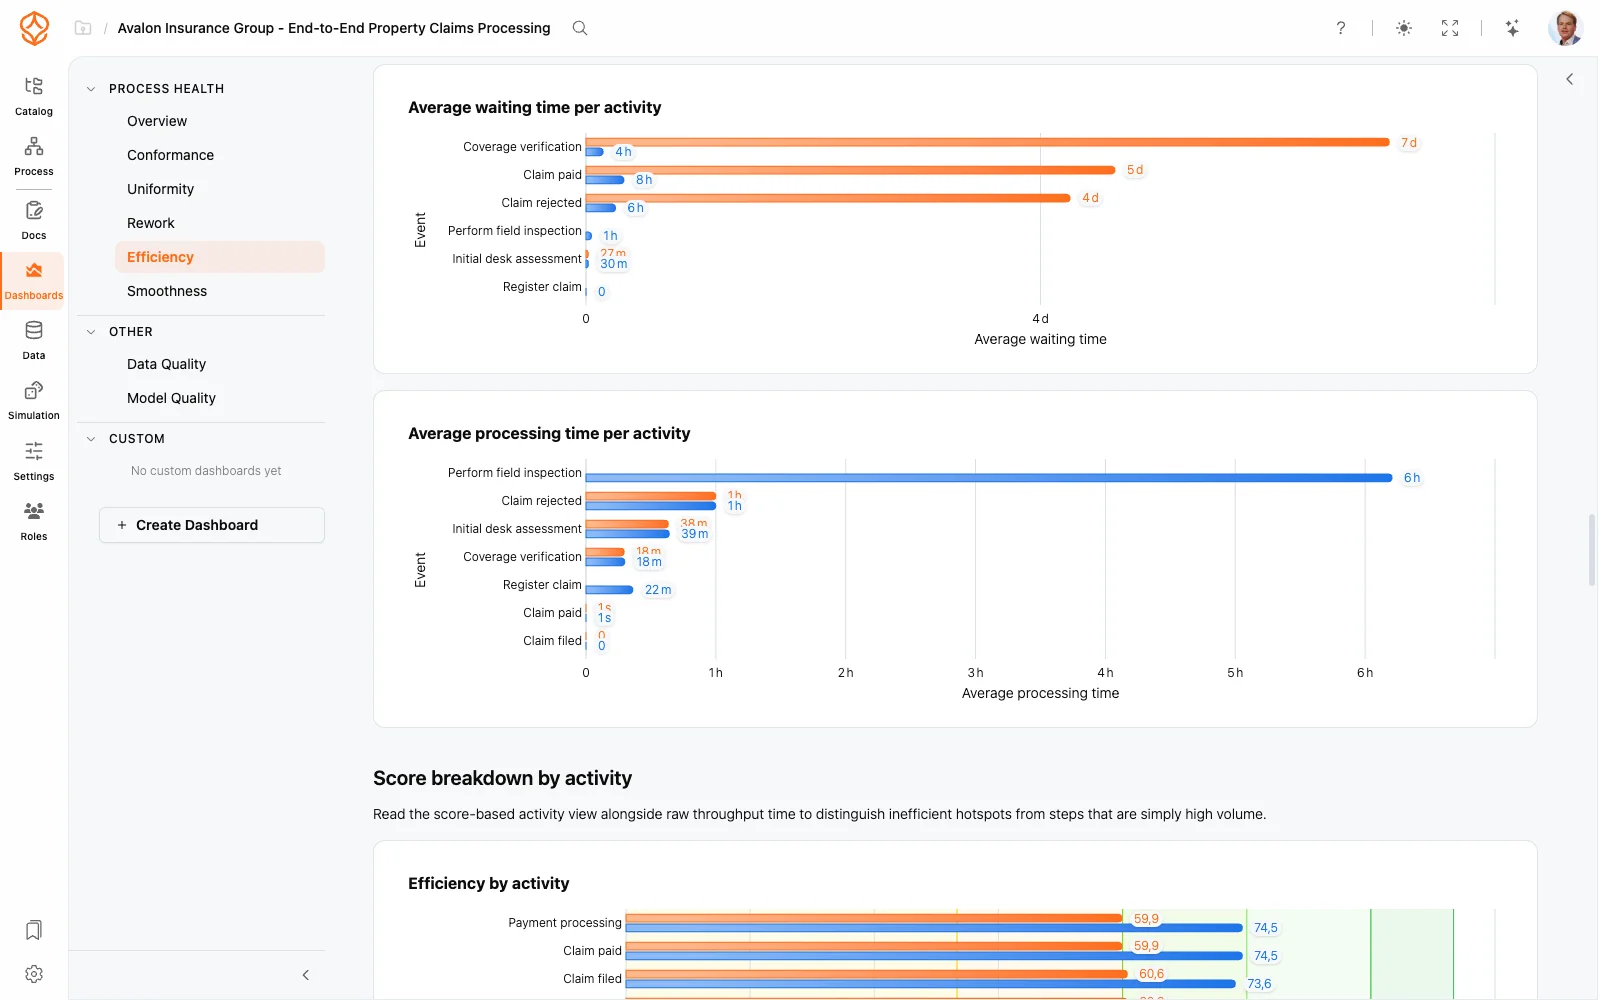Screen dimensions: 1600x1000
Task: Collapse the Process Health group
Action: pos(91,89)
